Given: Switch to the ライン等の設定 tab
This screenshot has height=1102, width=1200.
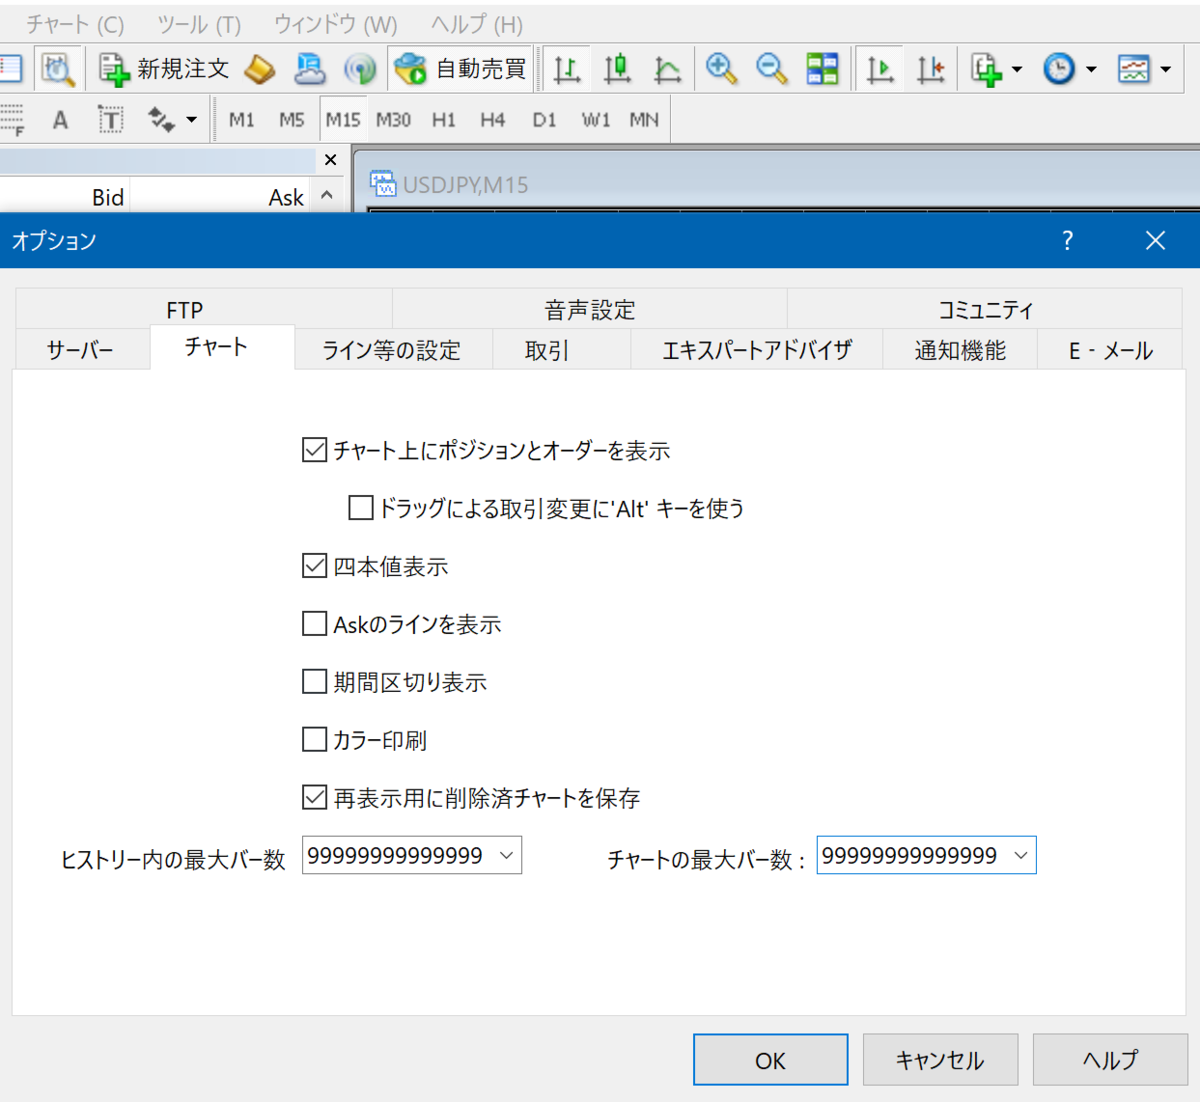Looking at the screenshot, I should click(391, 350).
